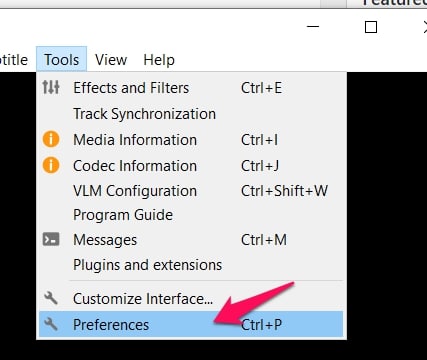This screenshot has width=427, height=360.
Task: Open the partially visible Subtitle menu
Action: (14, 60)
